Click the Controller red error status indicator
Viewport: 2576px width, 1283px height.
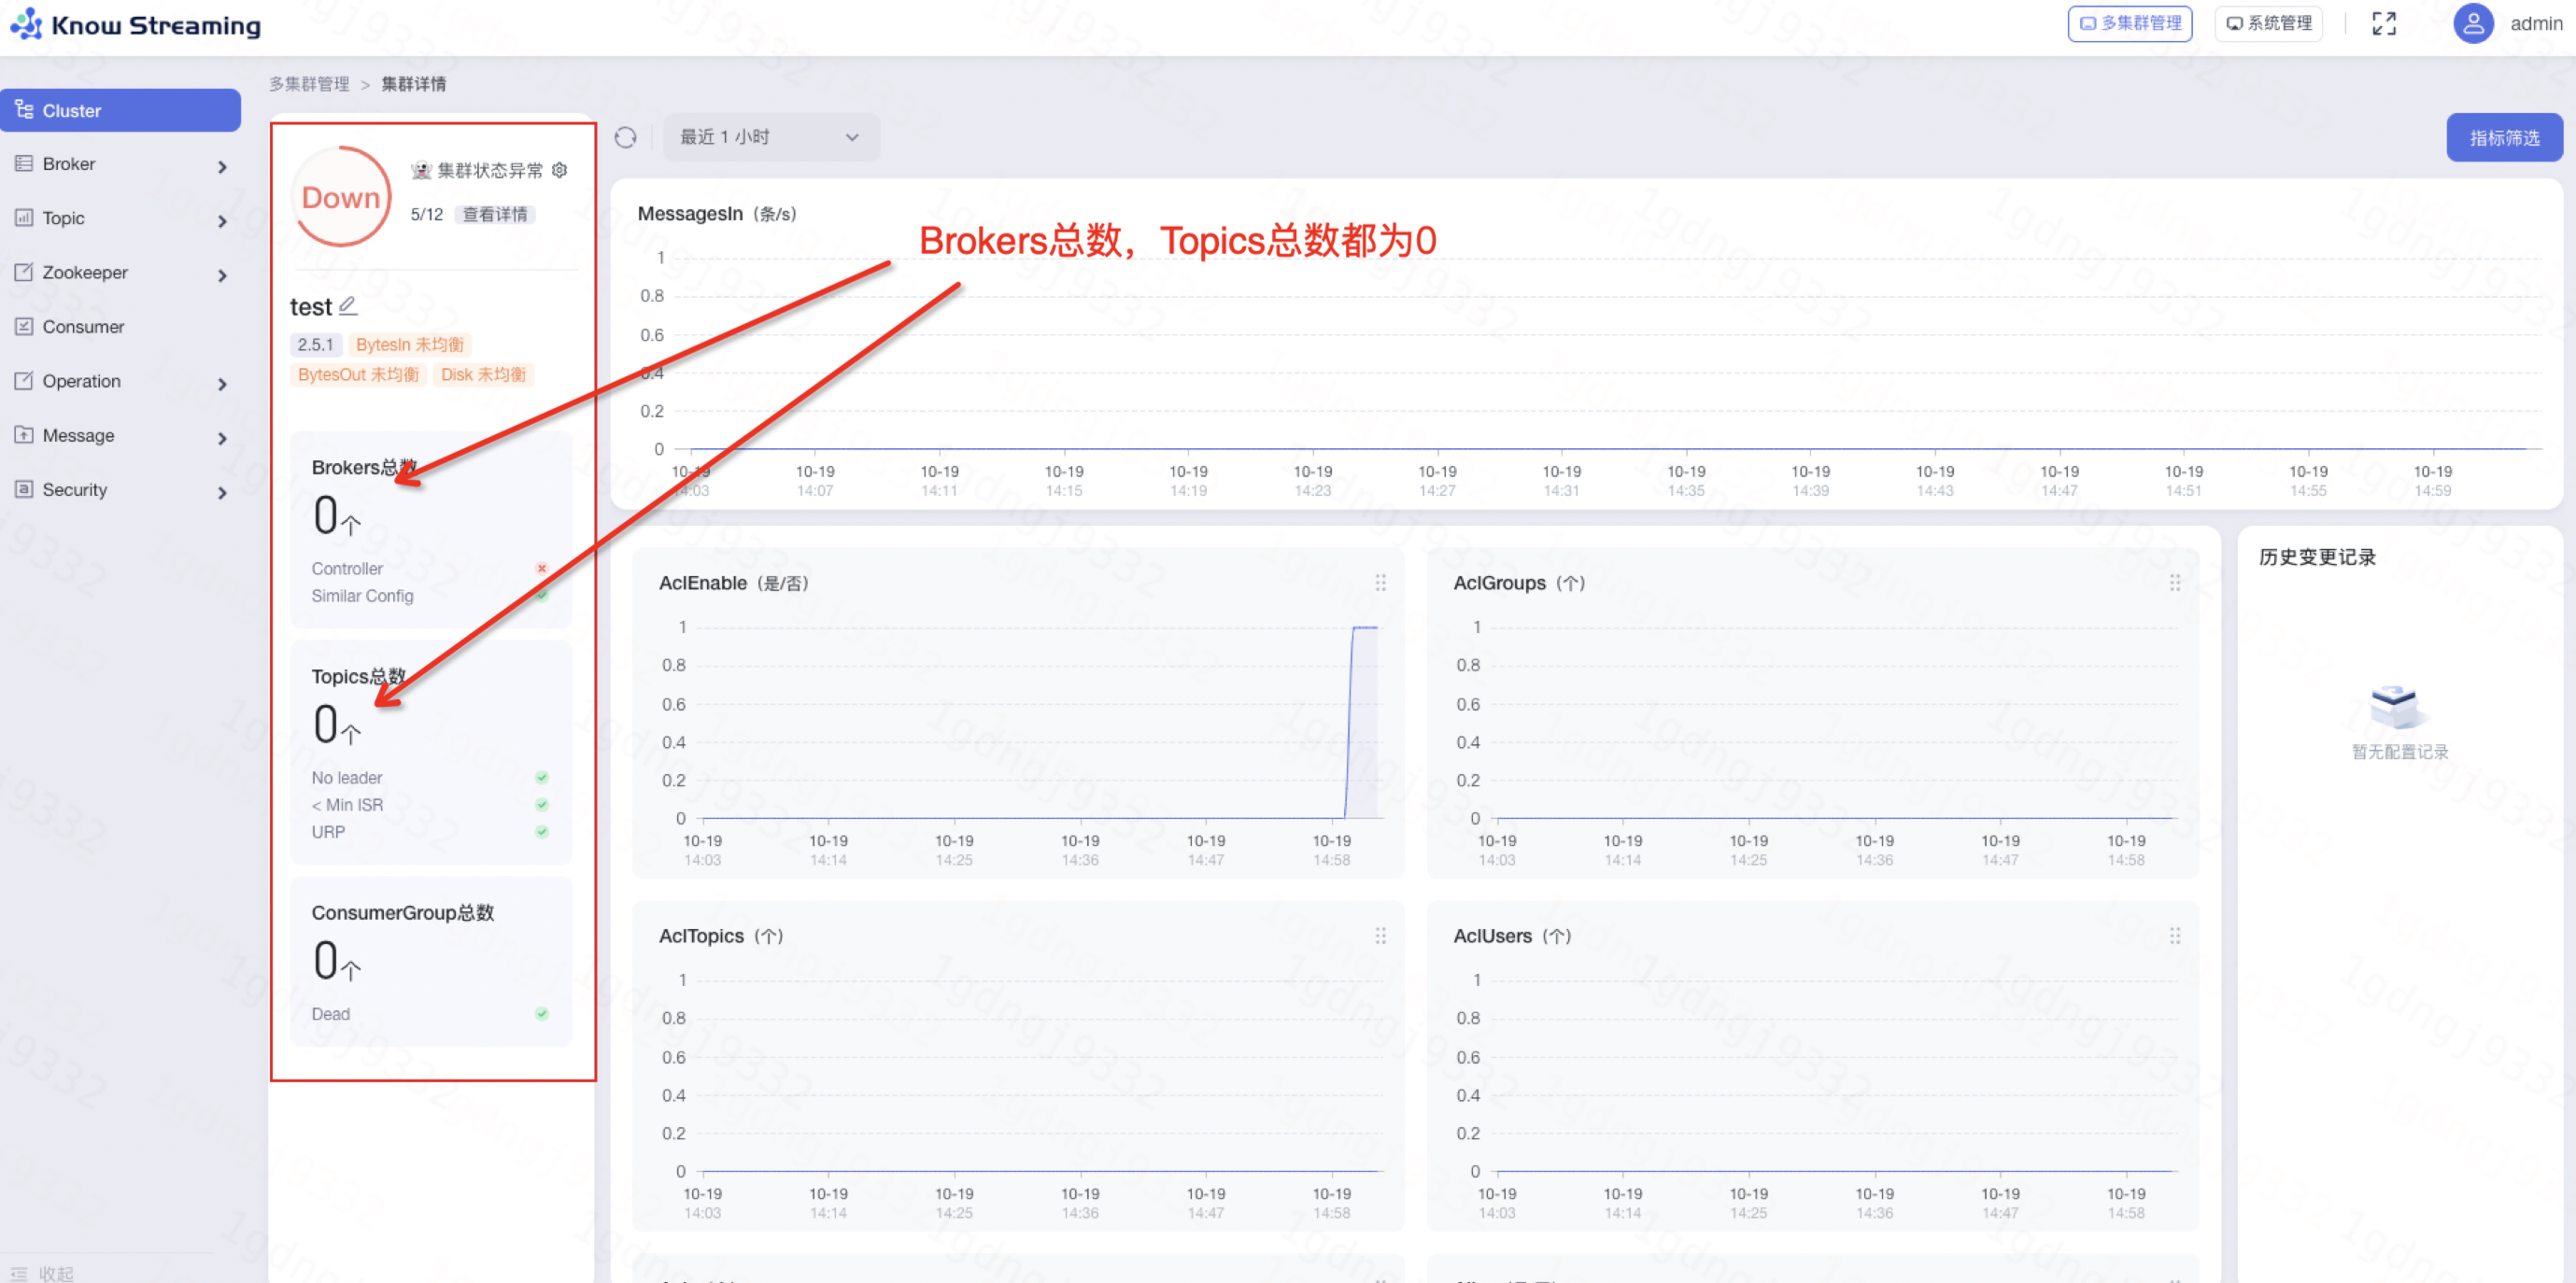542,568
